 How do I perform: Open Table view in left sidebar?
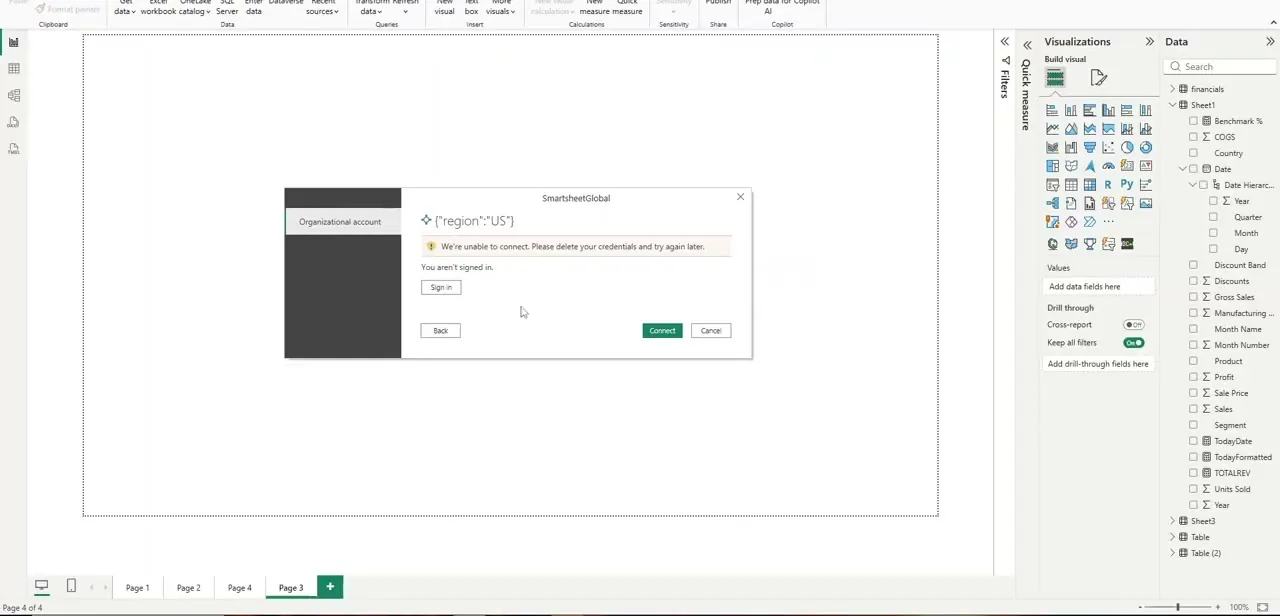(13, 69)
